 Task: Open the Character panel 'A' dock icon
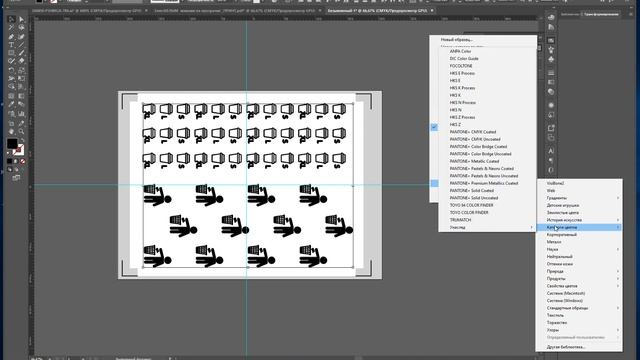click(551, 151)
